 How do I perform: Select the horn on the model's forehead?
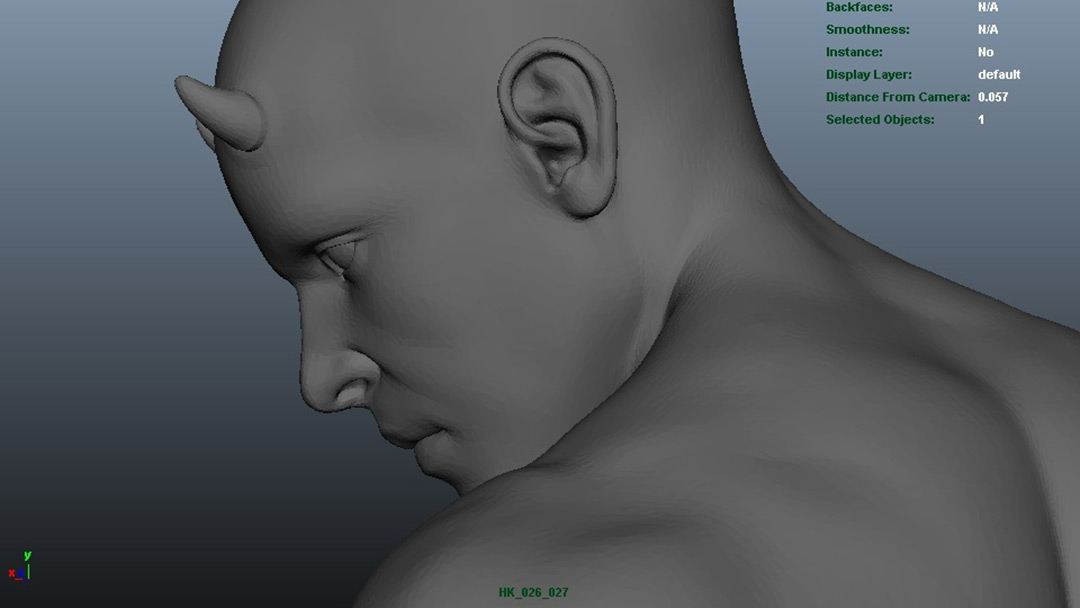tap(218, 112)
